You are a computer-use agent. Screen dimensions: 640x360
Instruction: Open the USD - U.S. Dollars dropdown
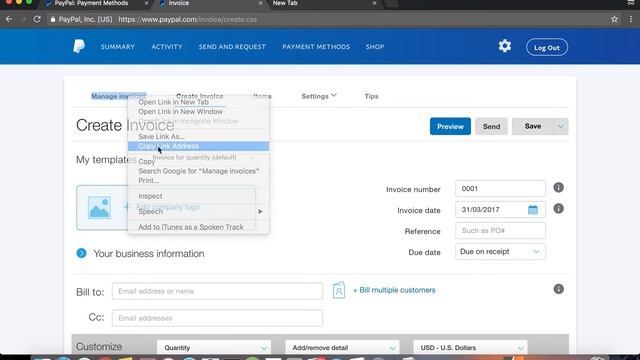click(470, 348)
